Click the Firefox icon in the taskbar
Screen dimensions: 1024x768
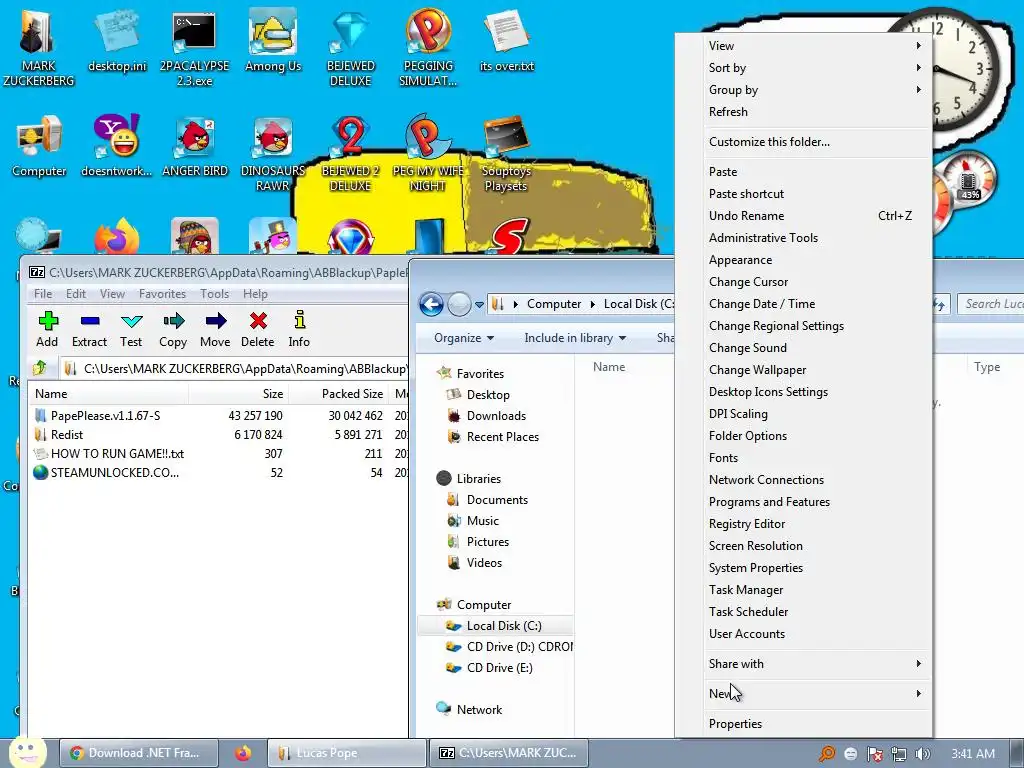coord(243,753)
